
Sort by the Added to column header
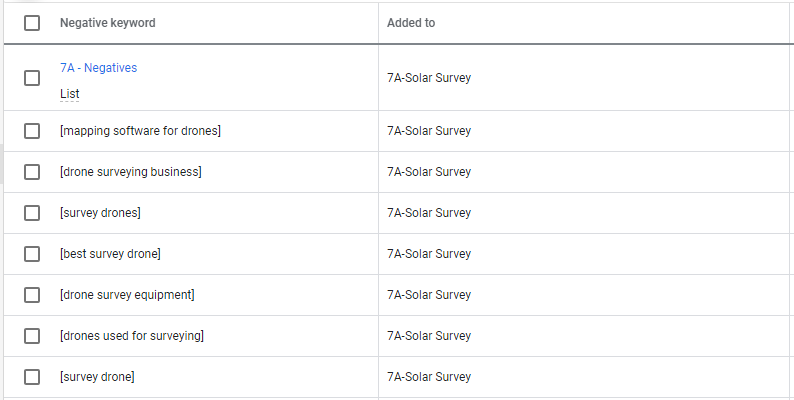click(x=411, y=23)
